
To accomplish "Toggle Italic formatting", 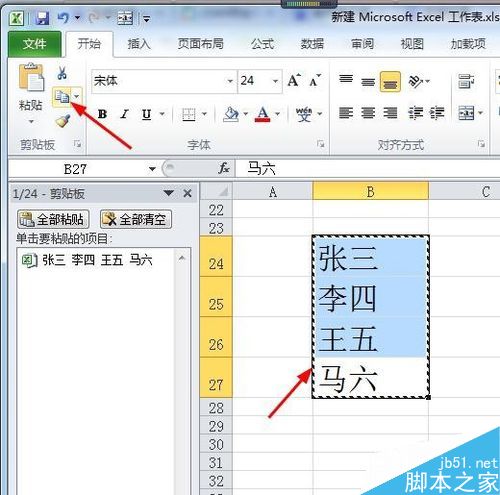I will pos(124,114).
